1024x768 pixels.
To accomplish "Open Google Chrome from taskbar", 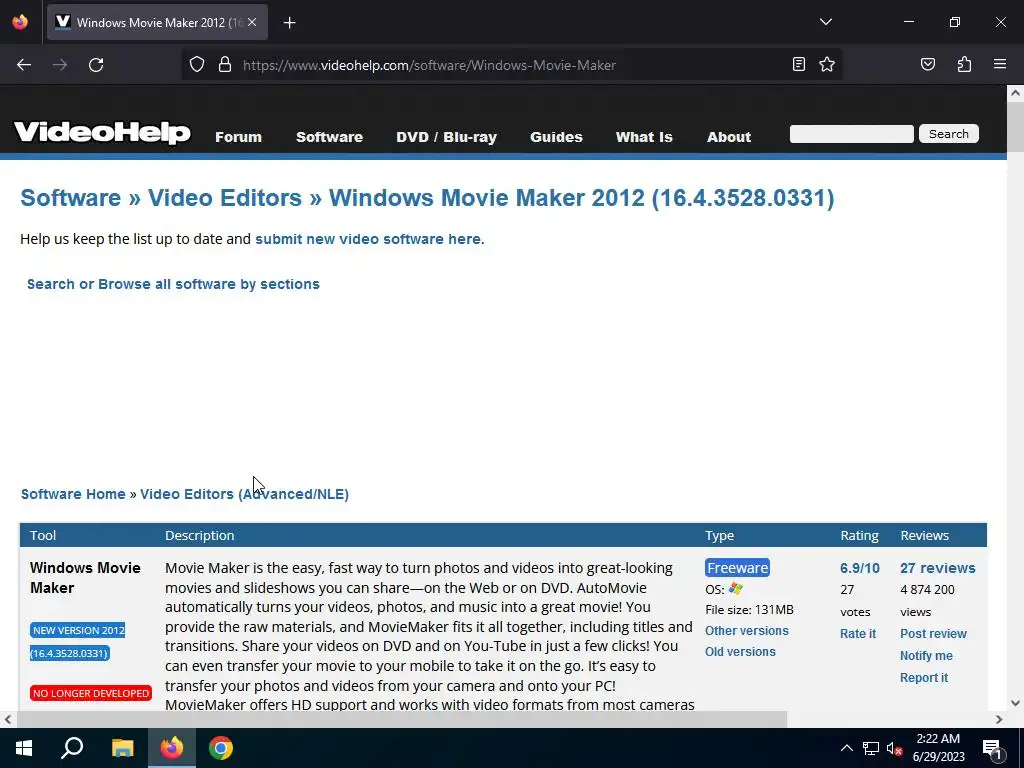I will [221, 748].
